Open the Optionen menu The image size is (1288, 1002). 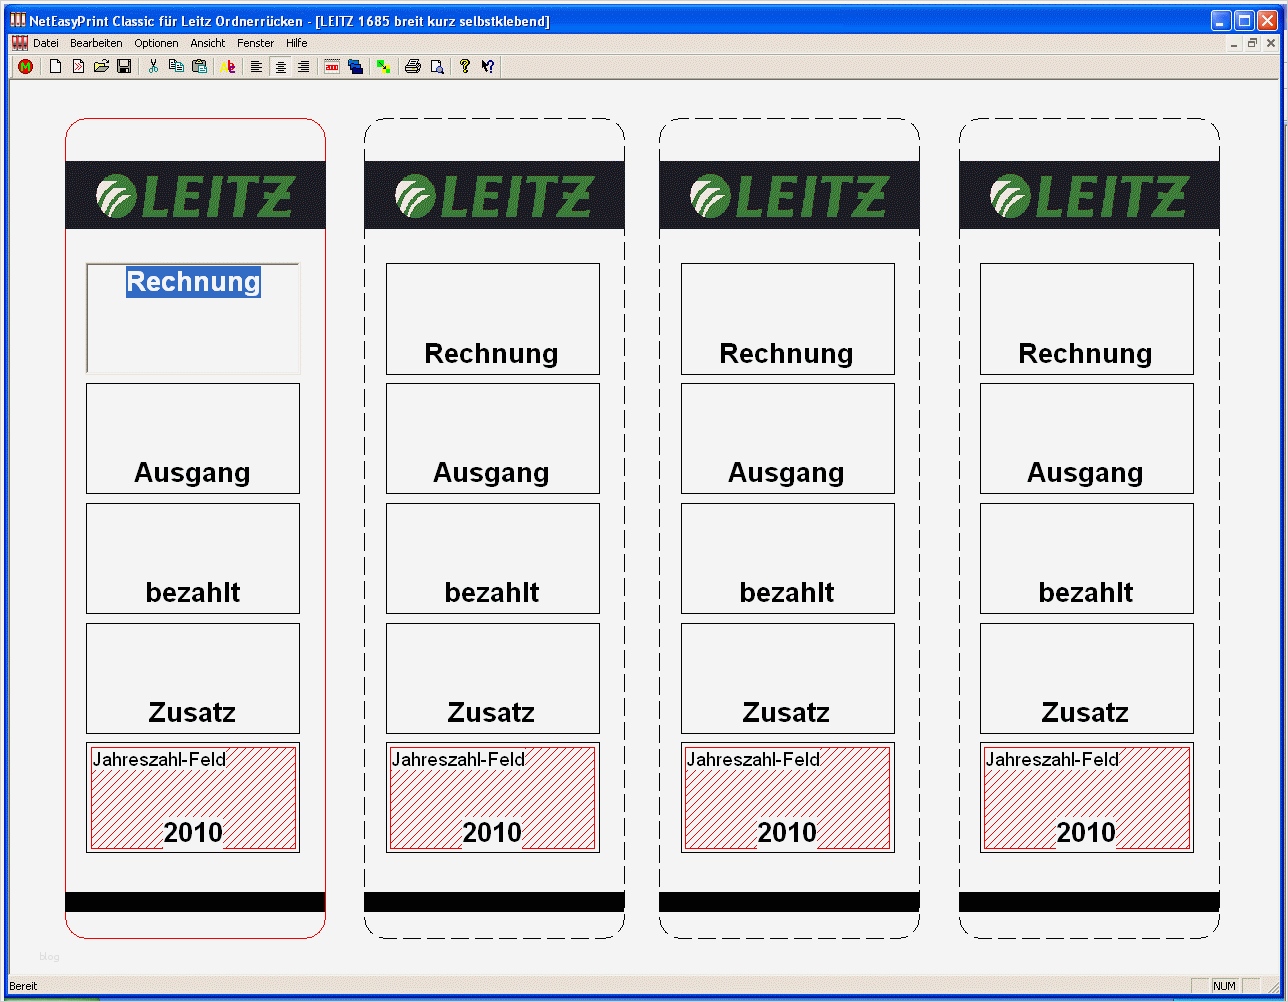coord(156,43)
